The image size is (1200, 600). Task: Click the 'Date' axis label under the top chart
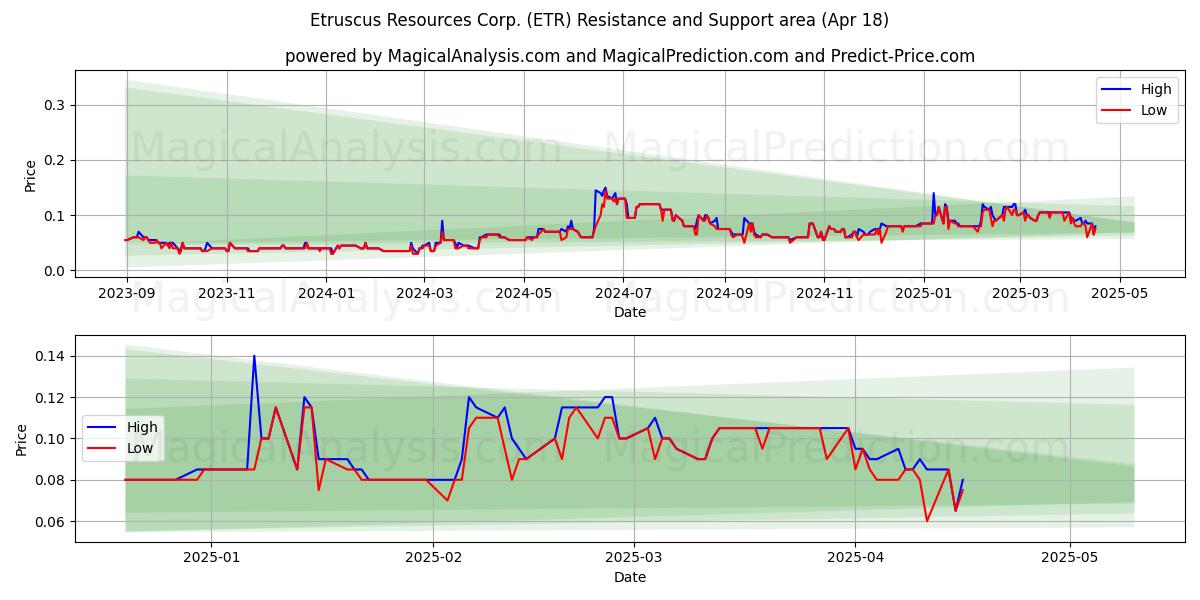630,313
